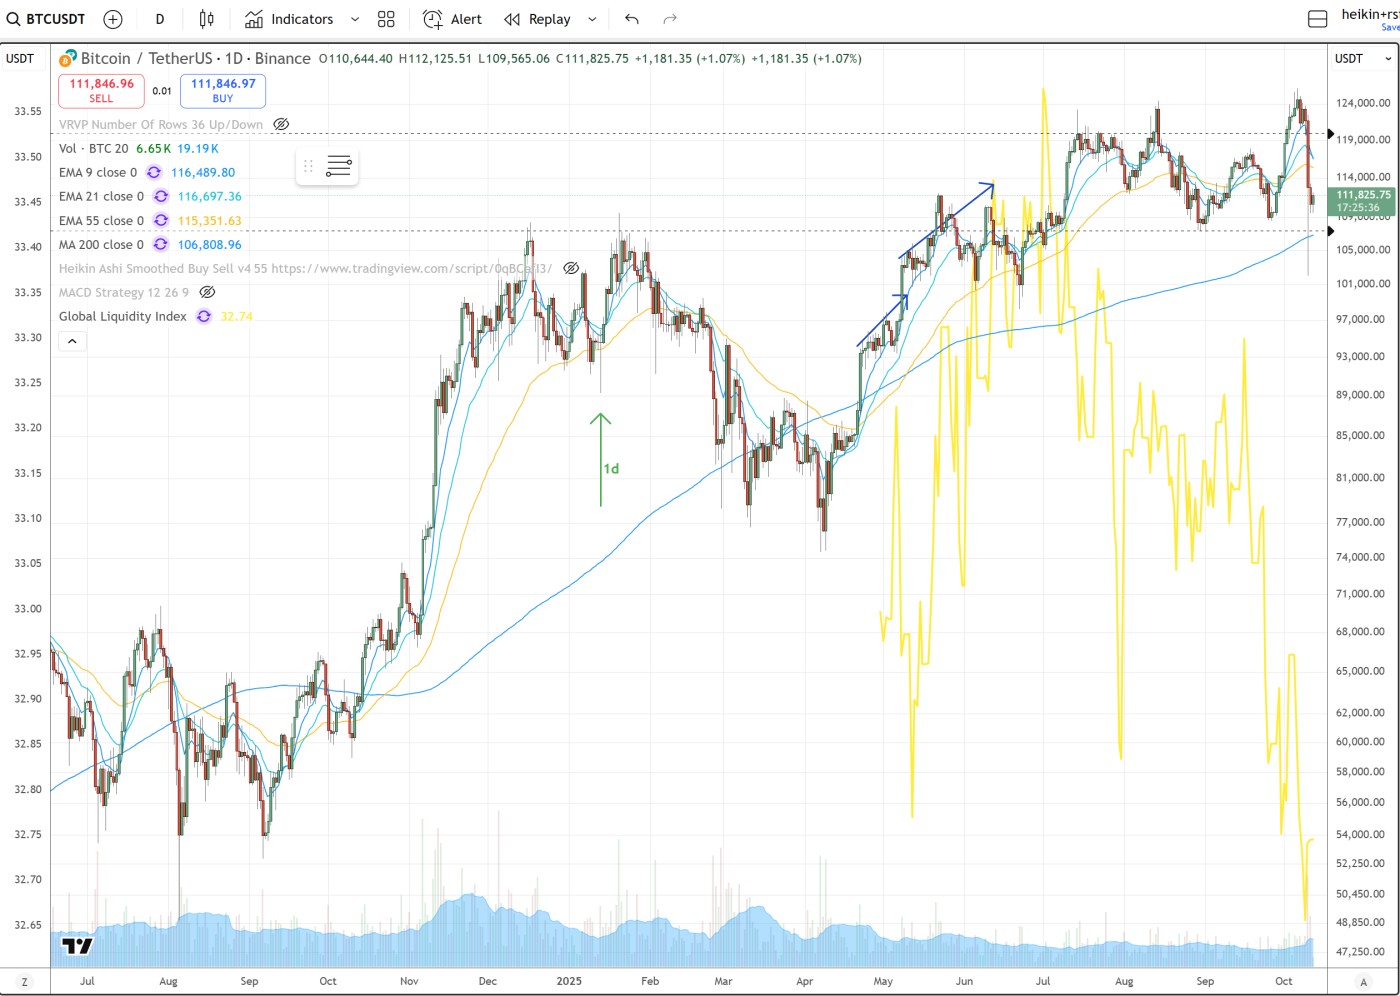The width and height of the screenshot is (1400, 996).
Task: Show the hidden VRVP indicator via eye icon
Action: pos(281,125)
